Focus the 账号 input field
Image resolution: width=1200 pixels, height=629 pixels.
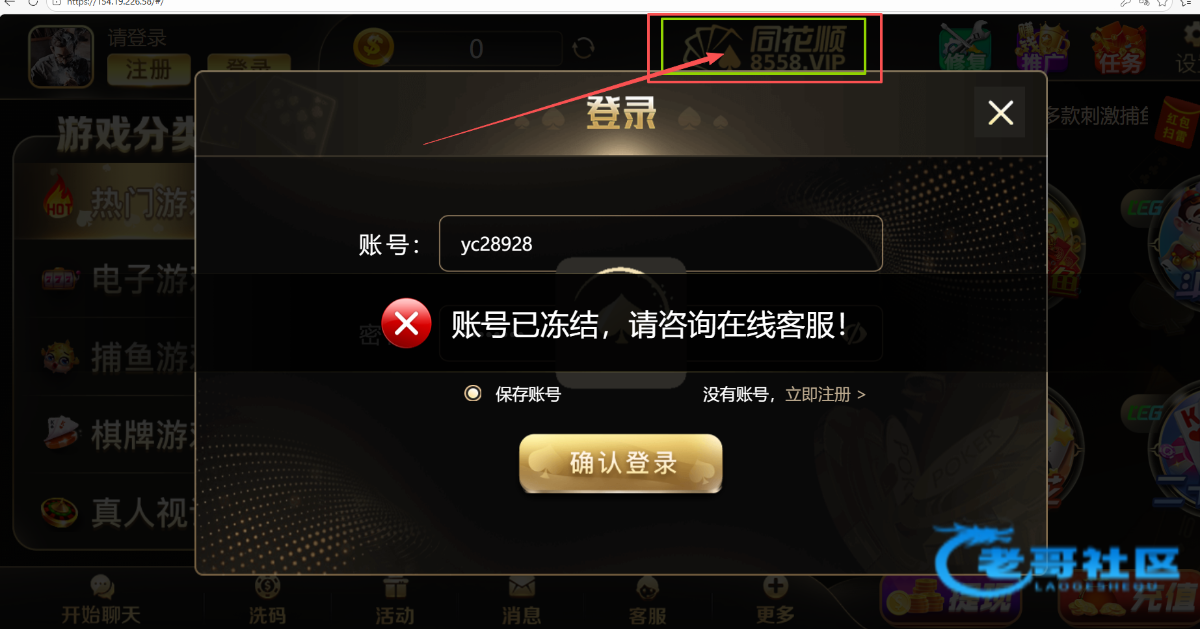[x=660, y=243]
